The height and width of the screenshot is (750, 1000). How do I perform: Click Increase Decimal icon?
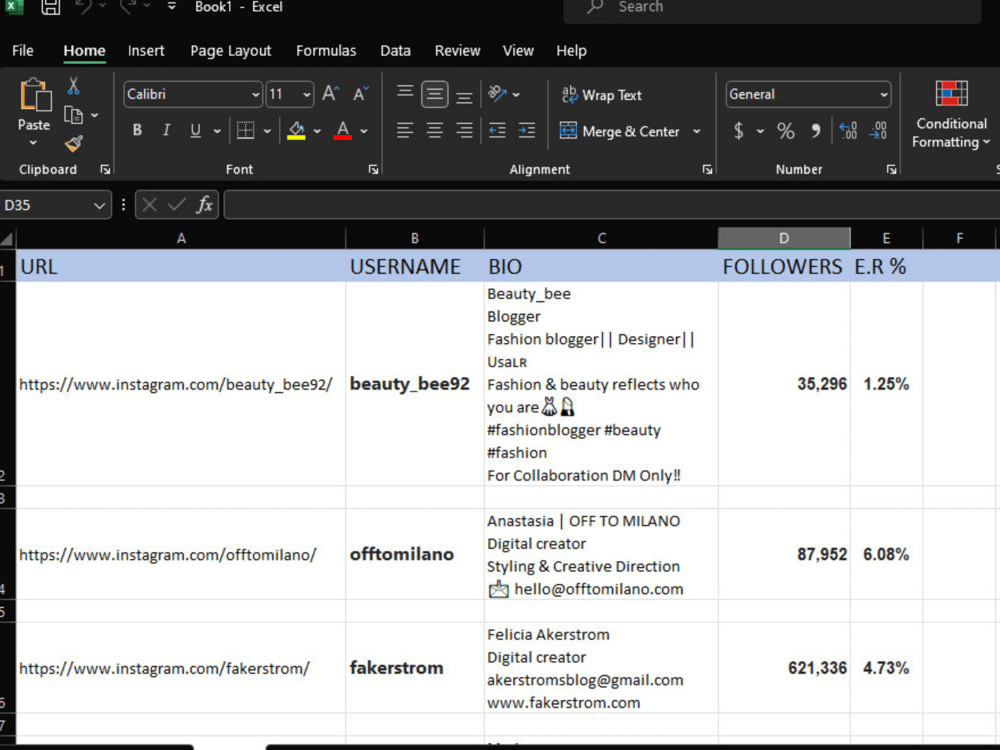(848, 131)
